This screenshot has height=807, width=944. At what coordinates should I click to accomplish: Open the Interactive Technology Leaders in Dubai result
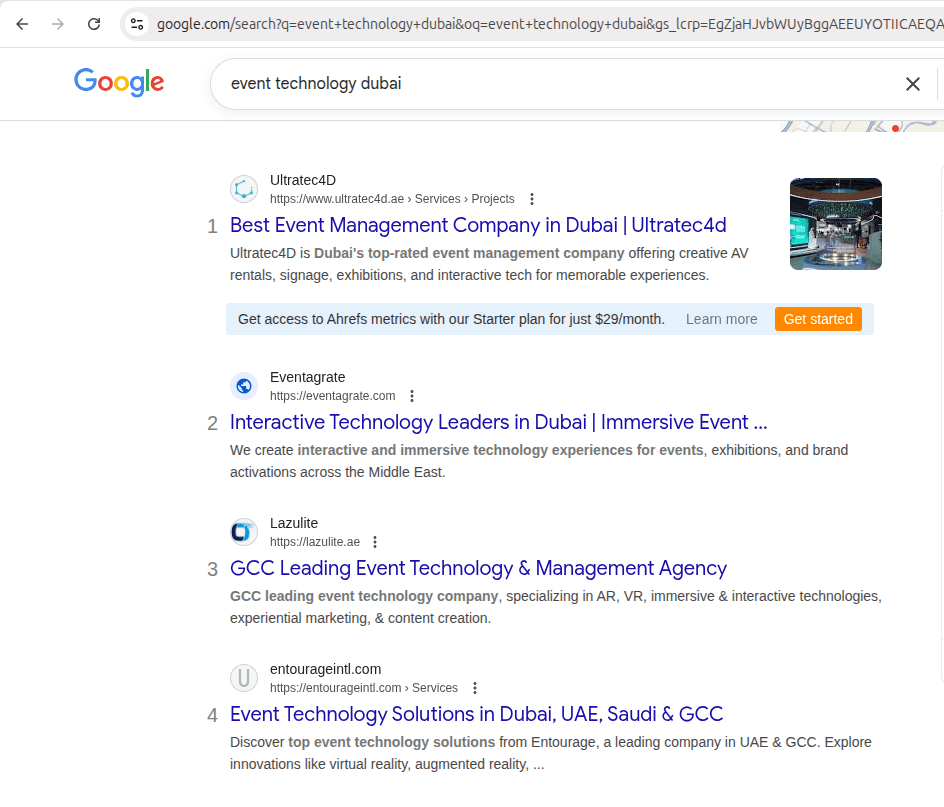[x=498, y=422]
